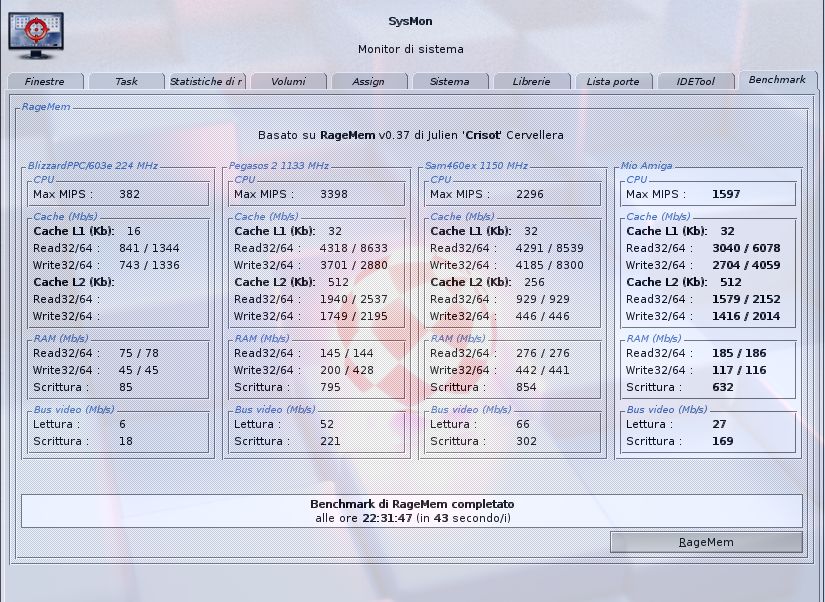Go to the Volumi tab
825x602 pixels.
click(288, 81)
